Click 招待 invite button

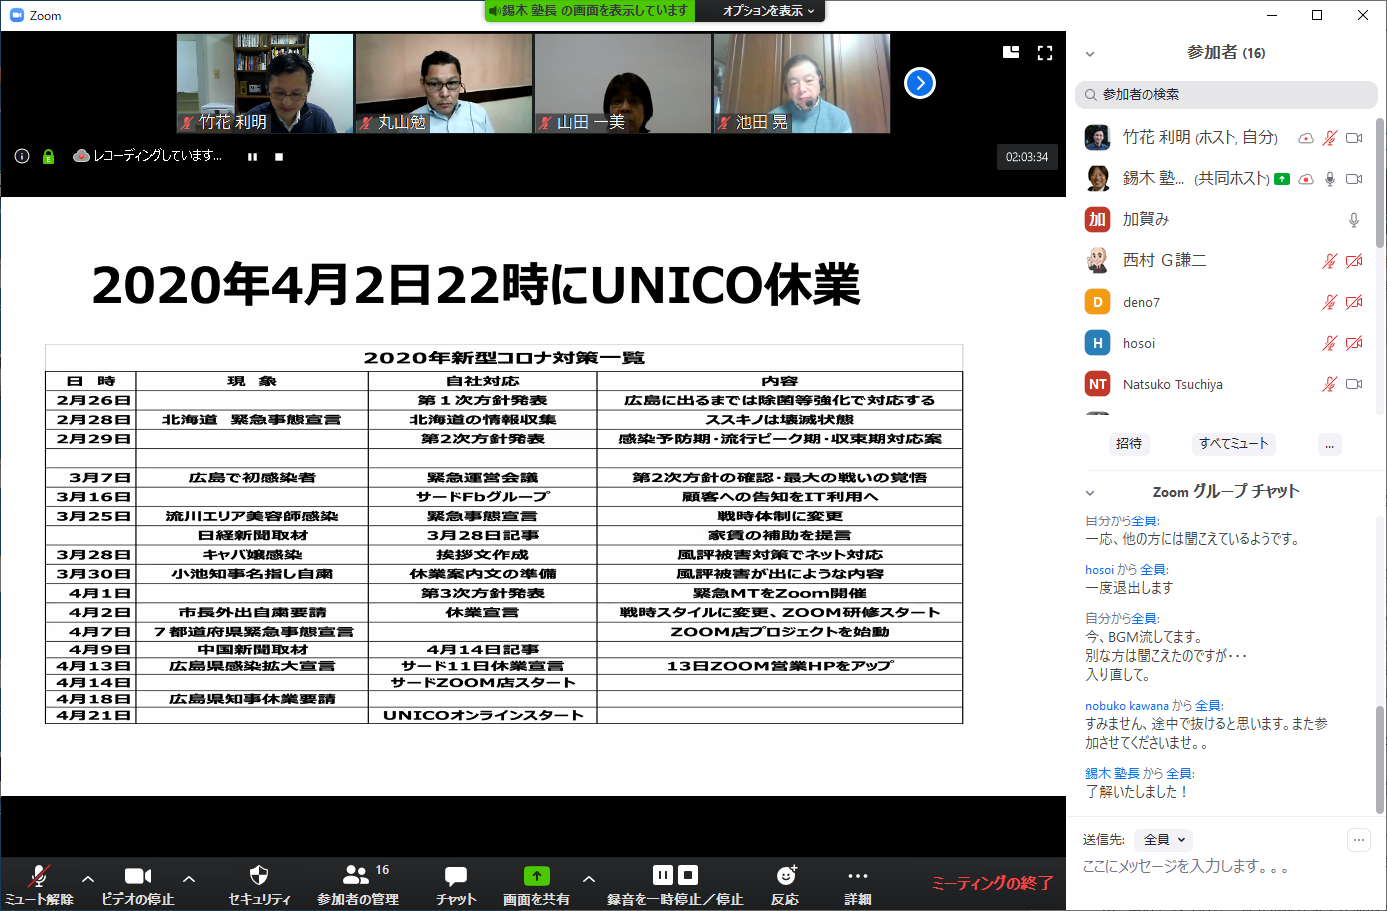tap(1129, 443)
